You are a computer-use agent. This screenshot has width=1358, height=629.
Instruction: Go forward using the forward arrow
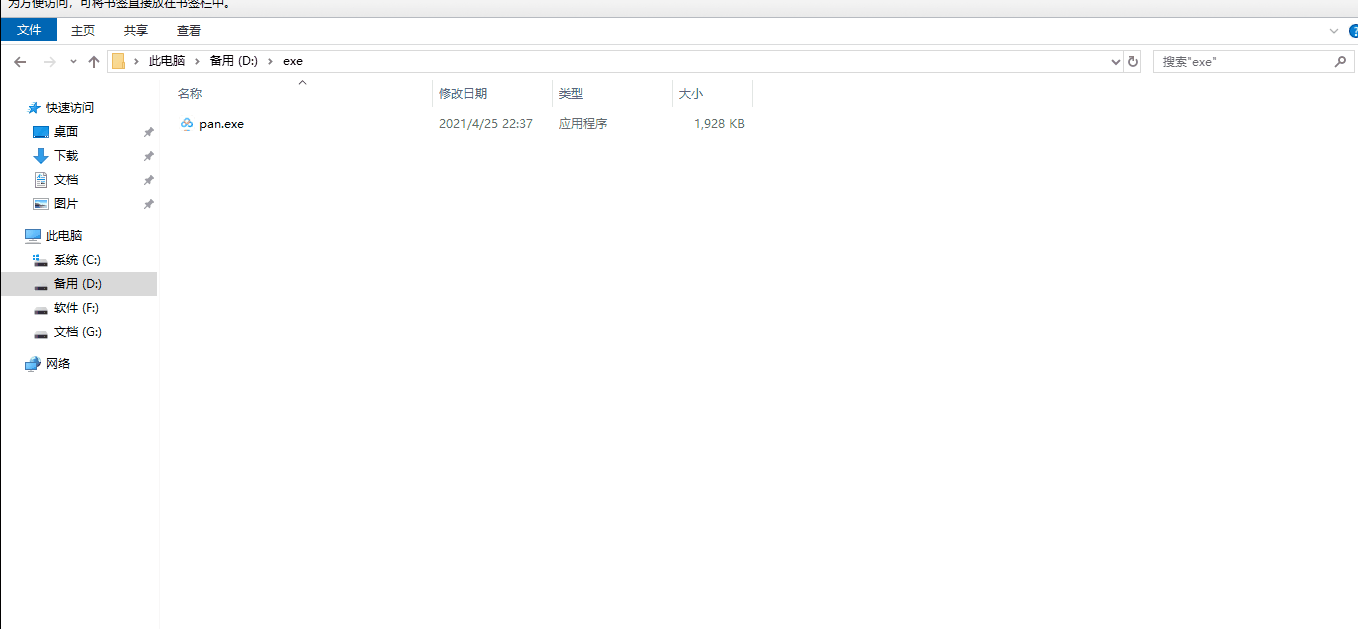[x=50, y=62]
